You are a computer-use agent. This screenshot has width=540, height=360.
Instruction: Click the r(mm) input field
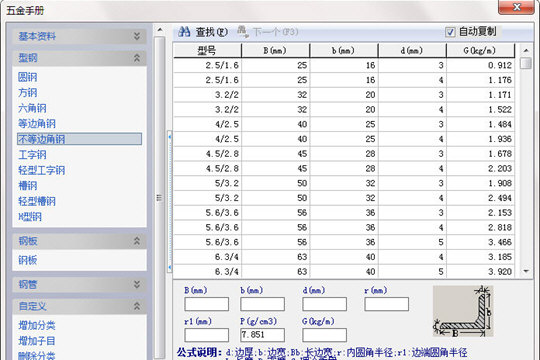click(386, 304)
